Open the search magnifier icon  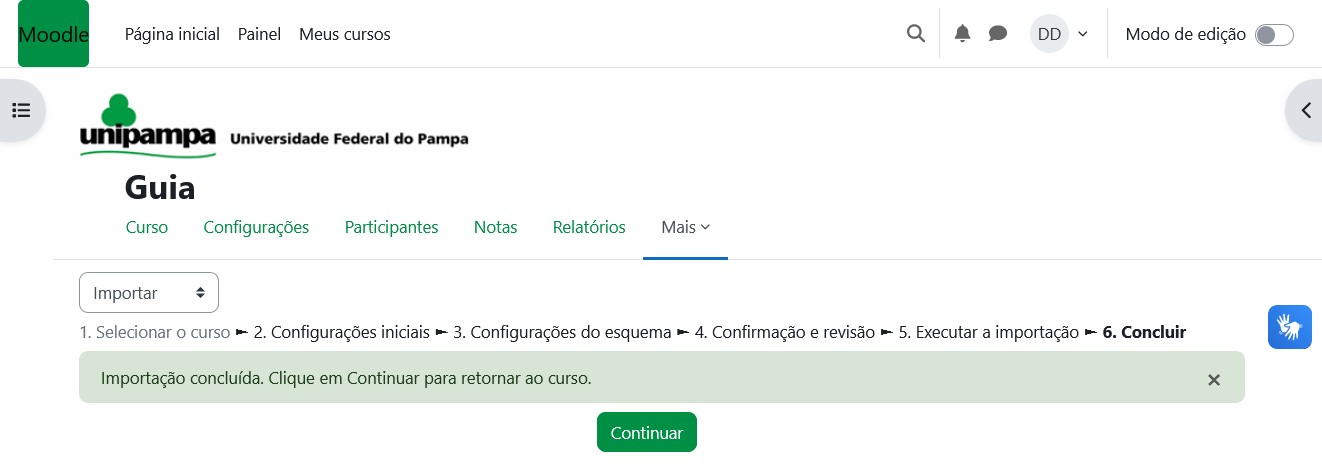915,34
